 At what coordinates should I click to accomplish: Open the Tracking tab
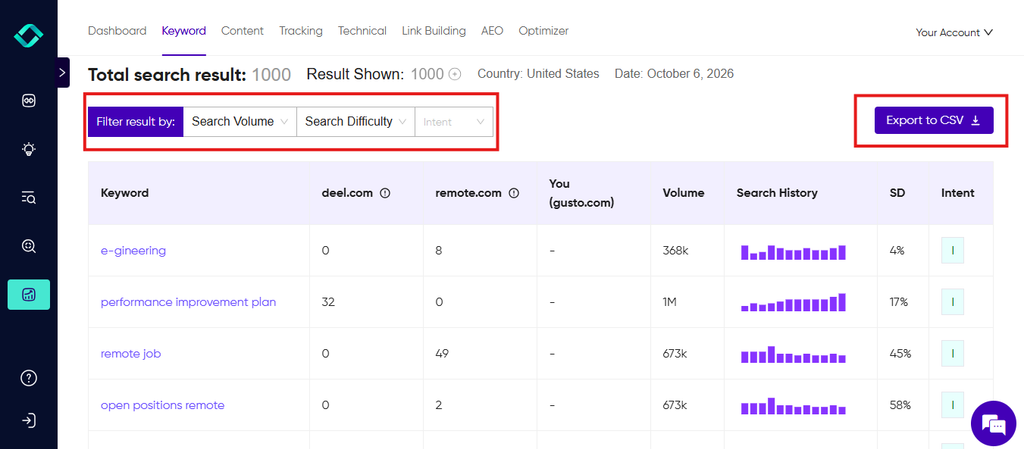(x=300, y=31)
